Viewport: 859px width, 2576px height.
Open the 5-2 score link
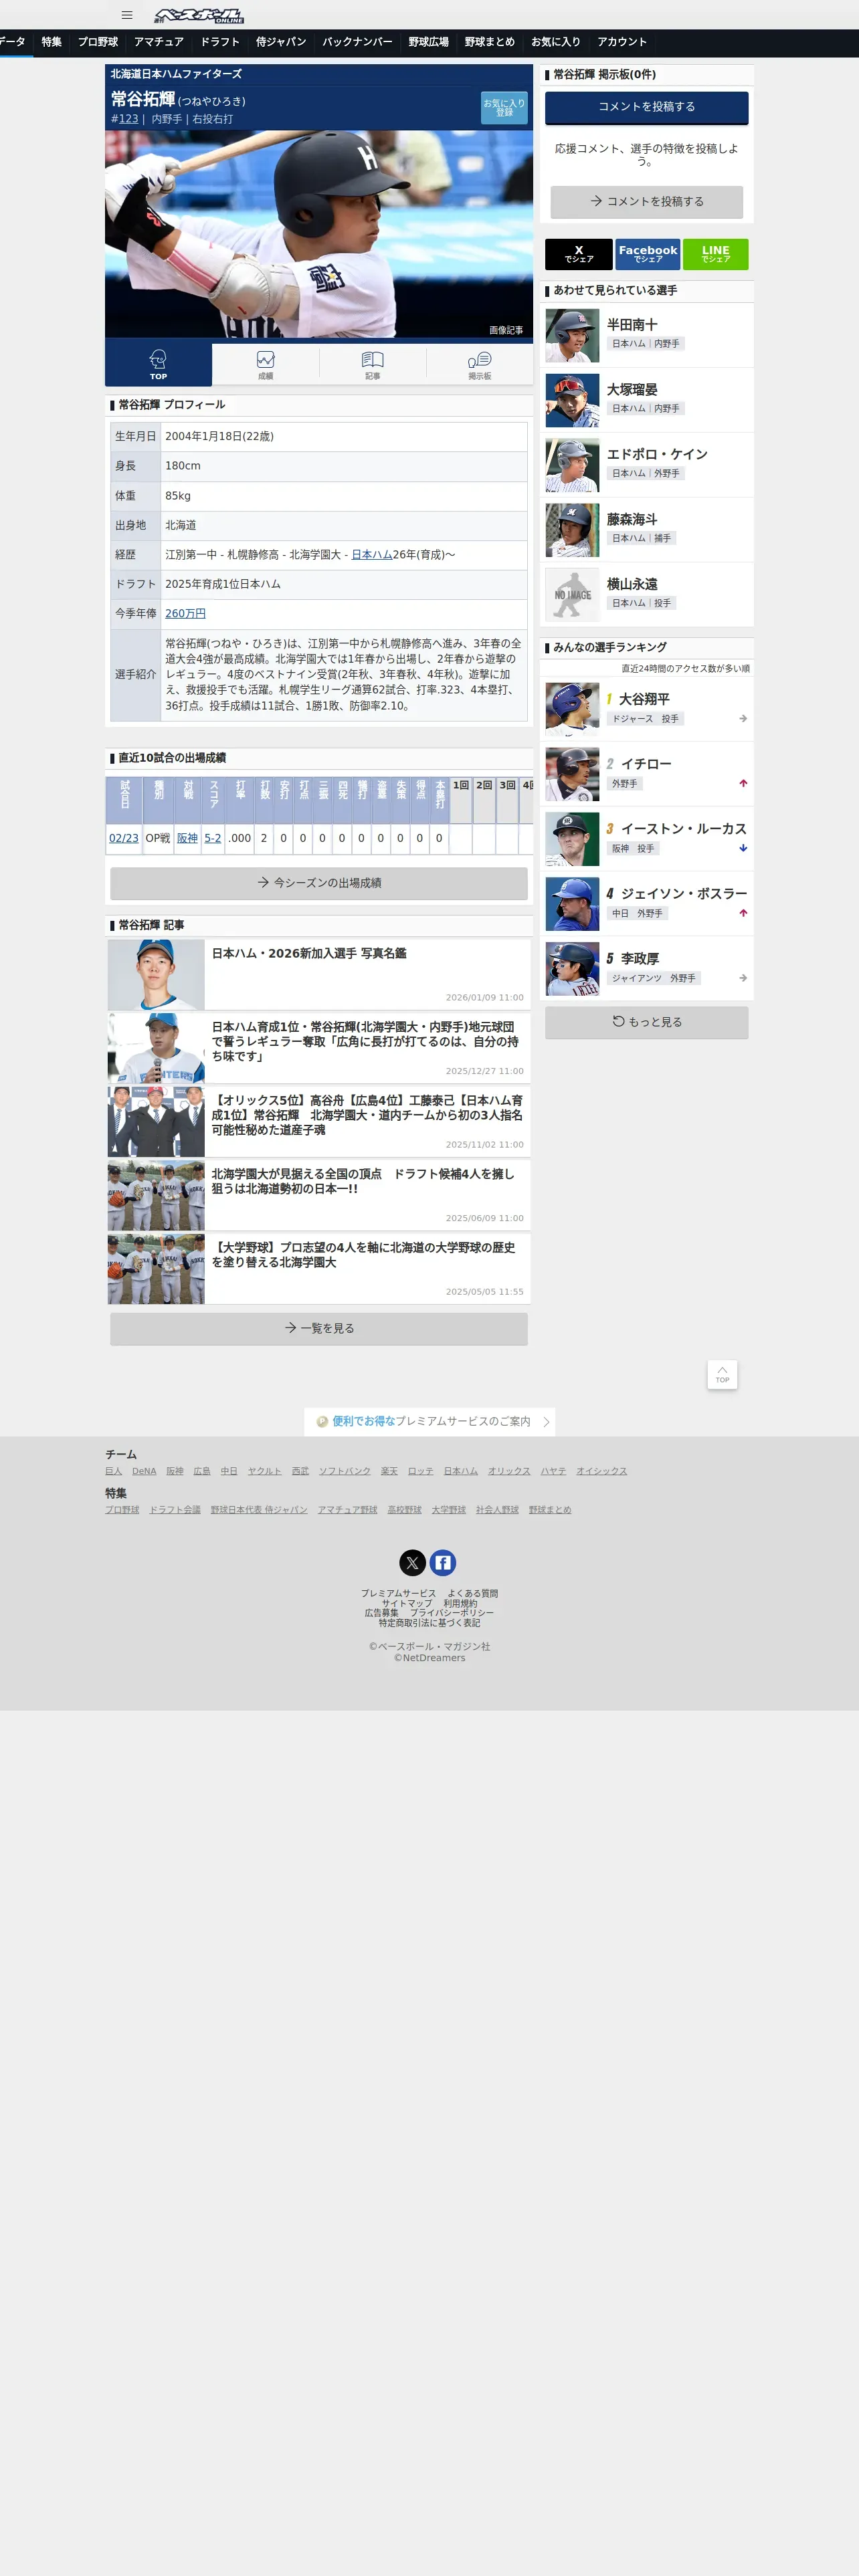(213, 838)
